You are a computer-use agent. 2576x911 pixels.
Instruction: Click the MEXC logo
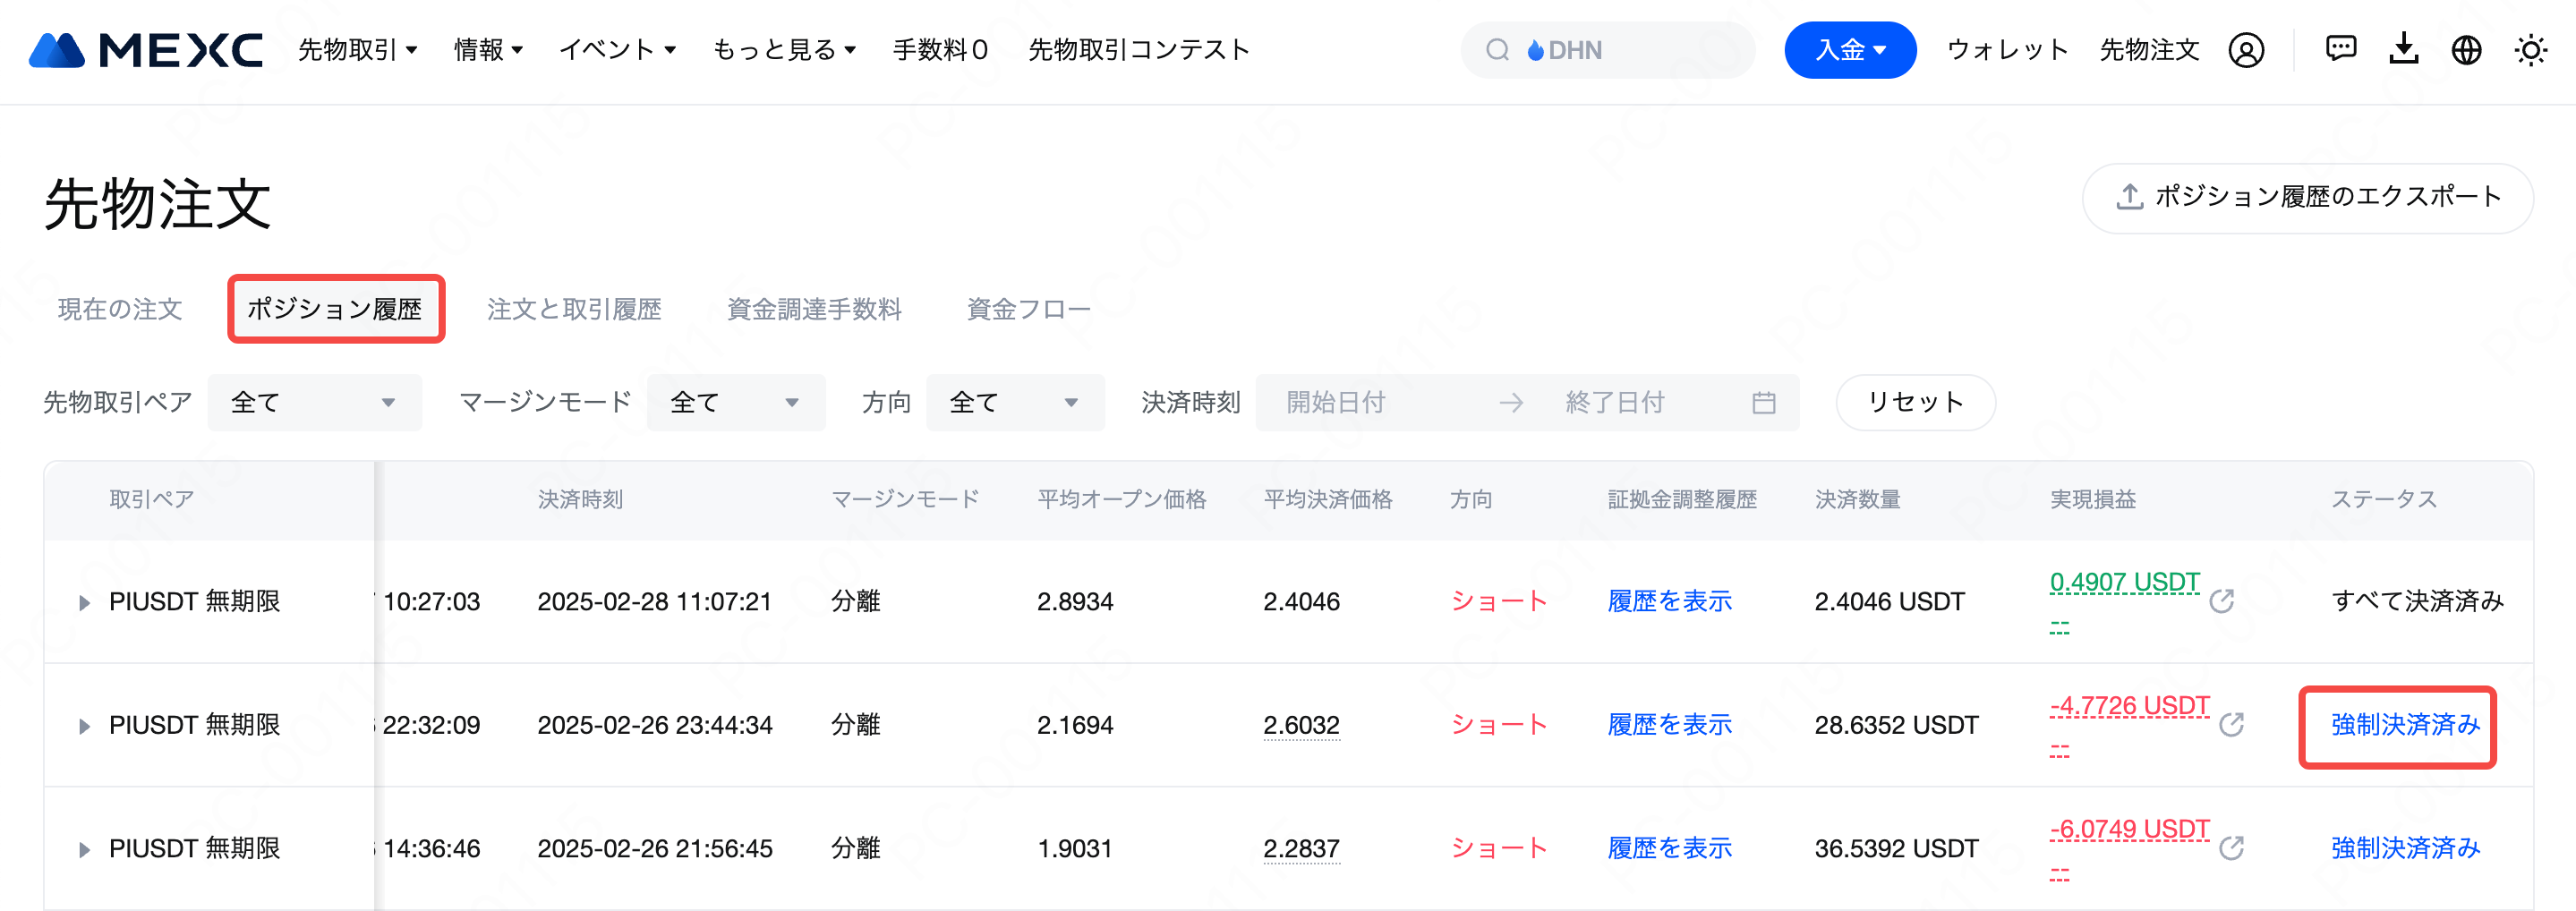(146, 50)
